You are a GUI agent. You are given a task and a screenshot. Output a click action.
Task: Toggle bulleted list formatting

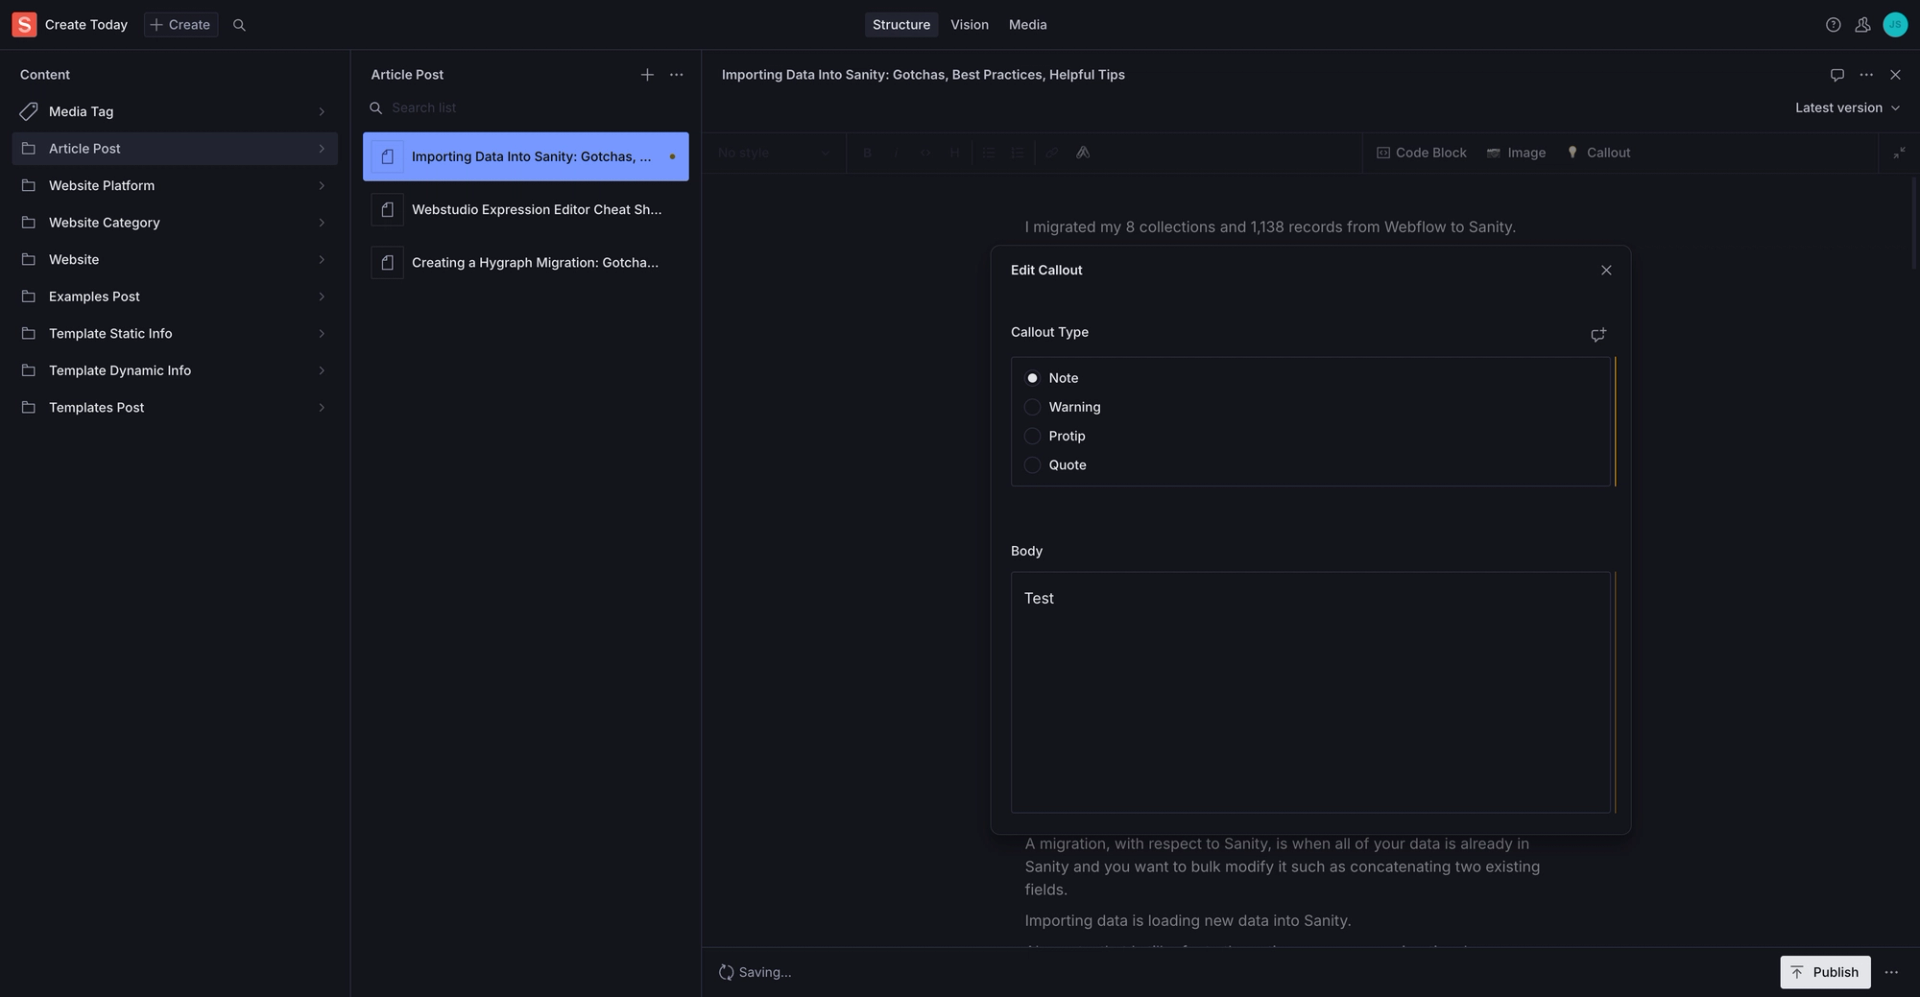(988, 153)
